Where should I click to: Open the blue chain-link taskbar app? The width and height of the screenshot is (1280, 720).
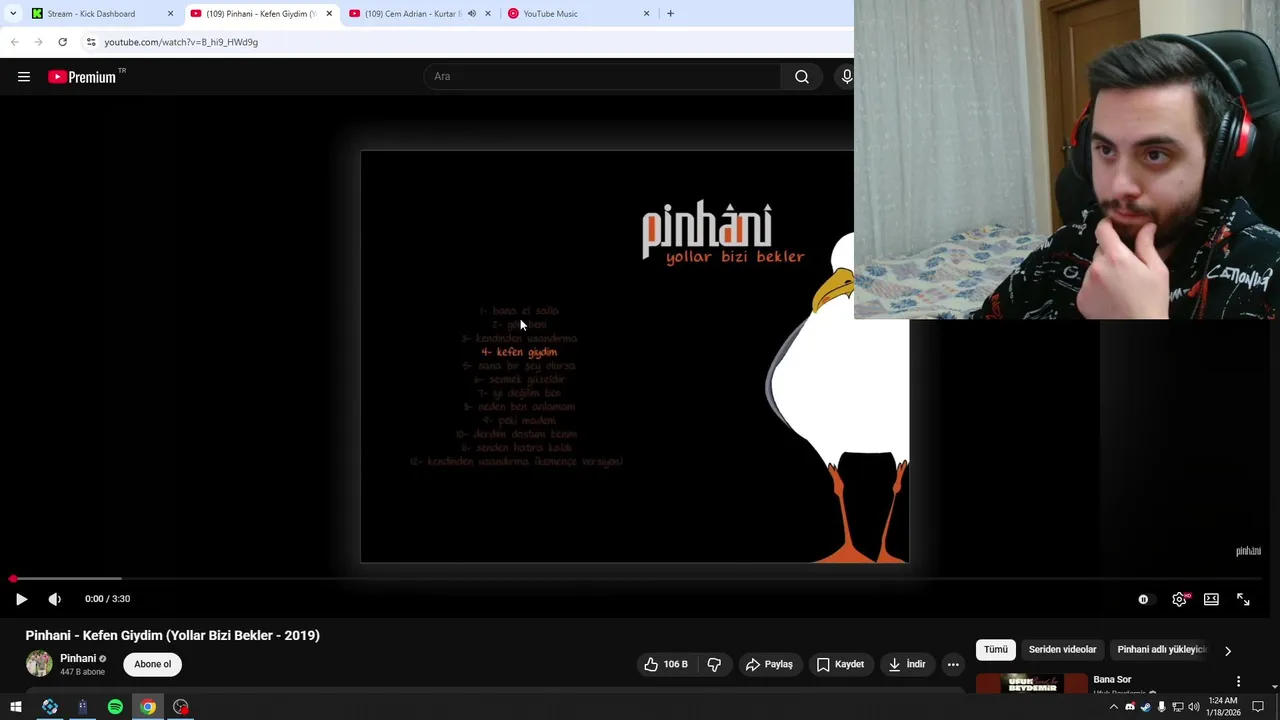(50, 707)
